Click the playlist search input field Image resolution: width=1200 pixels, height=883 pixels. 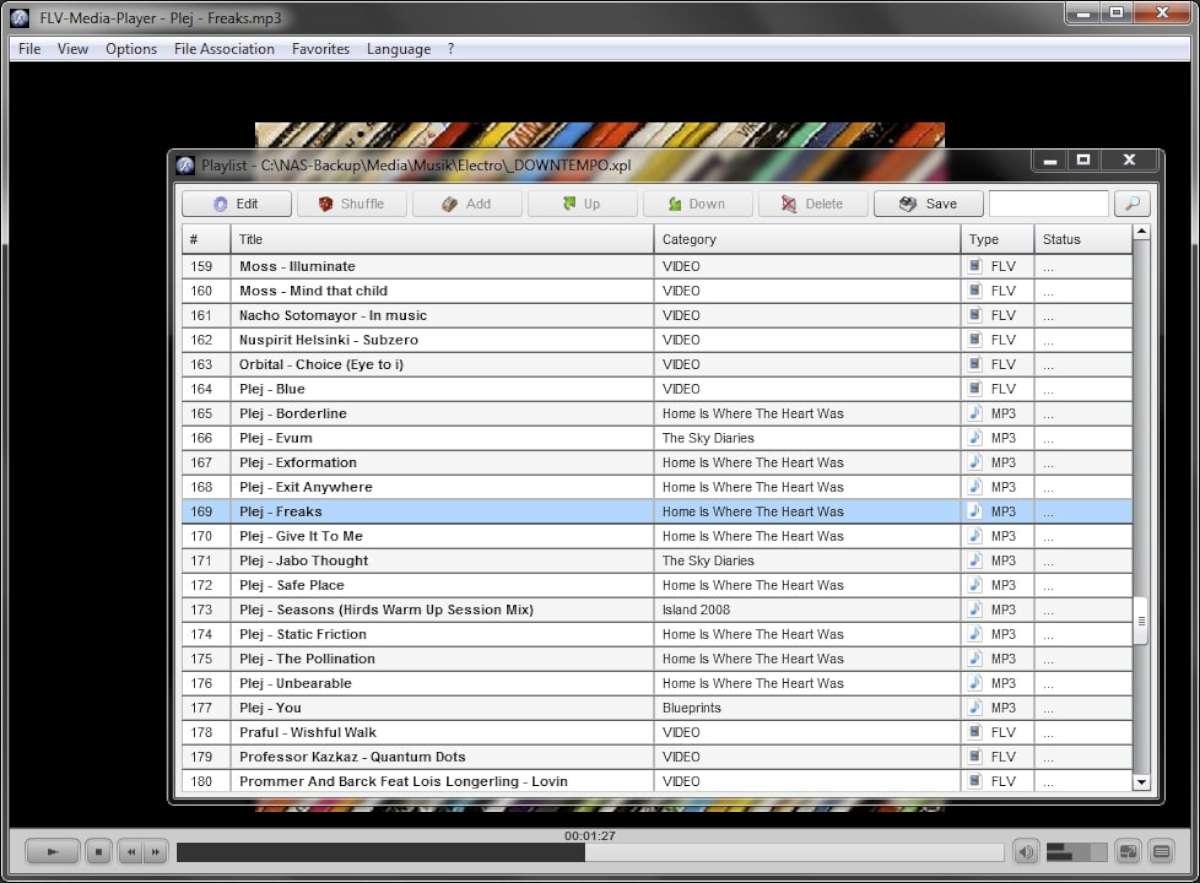(x=1048, y=204)
